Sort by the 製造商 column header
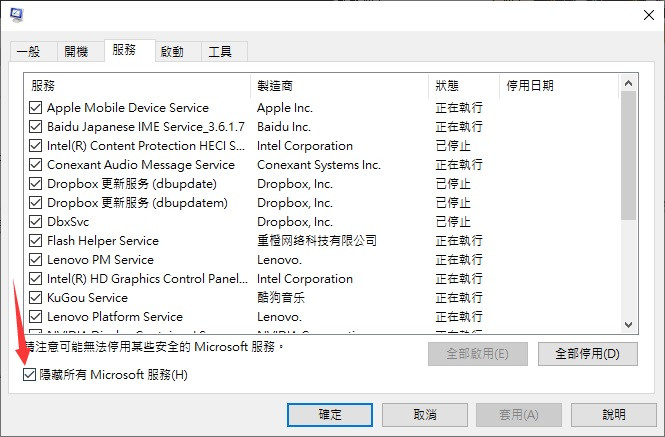This screenshot has width=665, height=437. coord(339,86)
